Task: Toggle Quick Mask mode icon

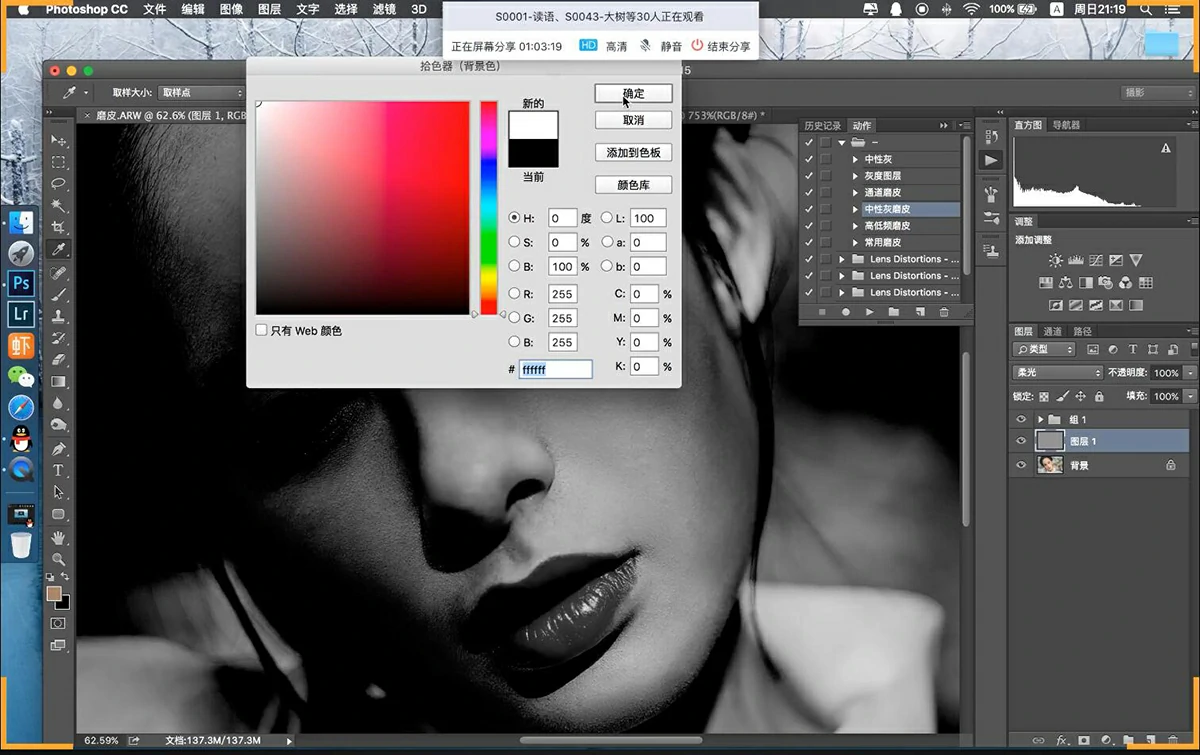Action: (x=58, y=623)
